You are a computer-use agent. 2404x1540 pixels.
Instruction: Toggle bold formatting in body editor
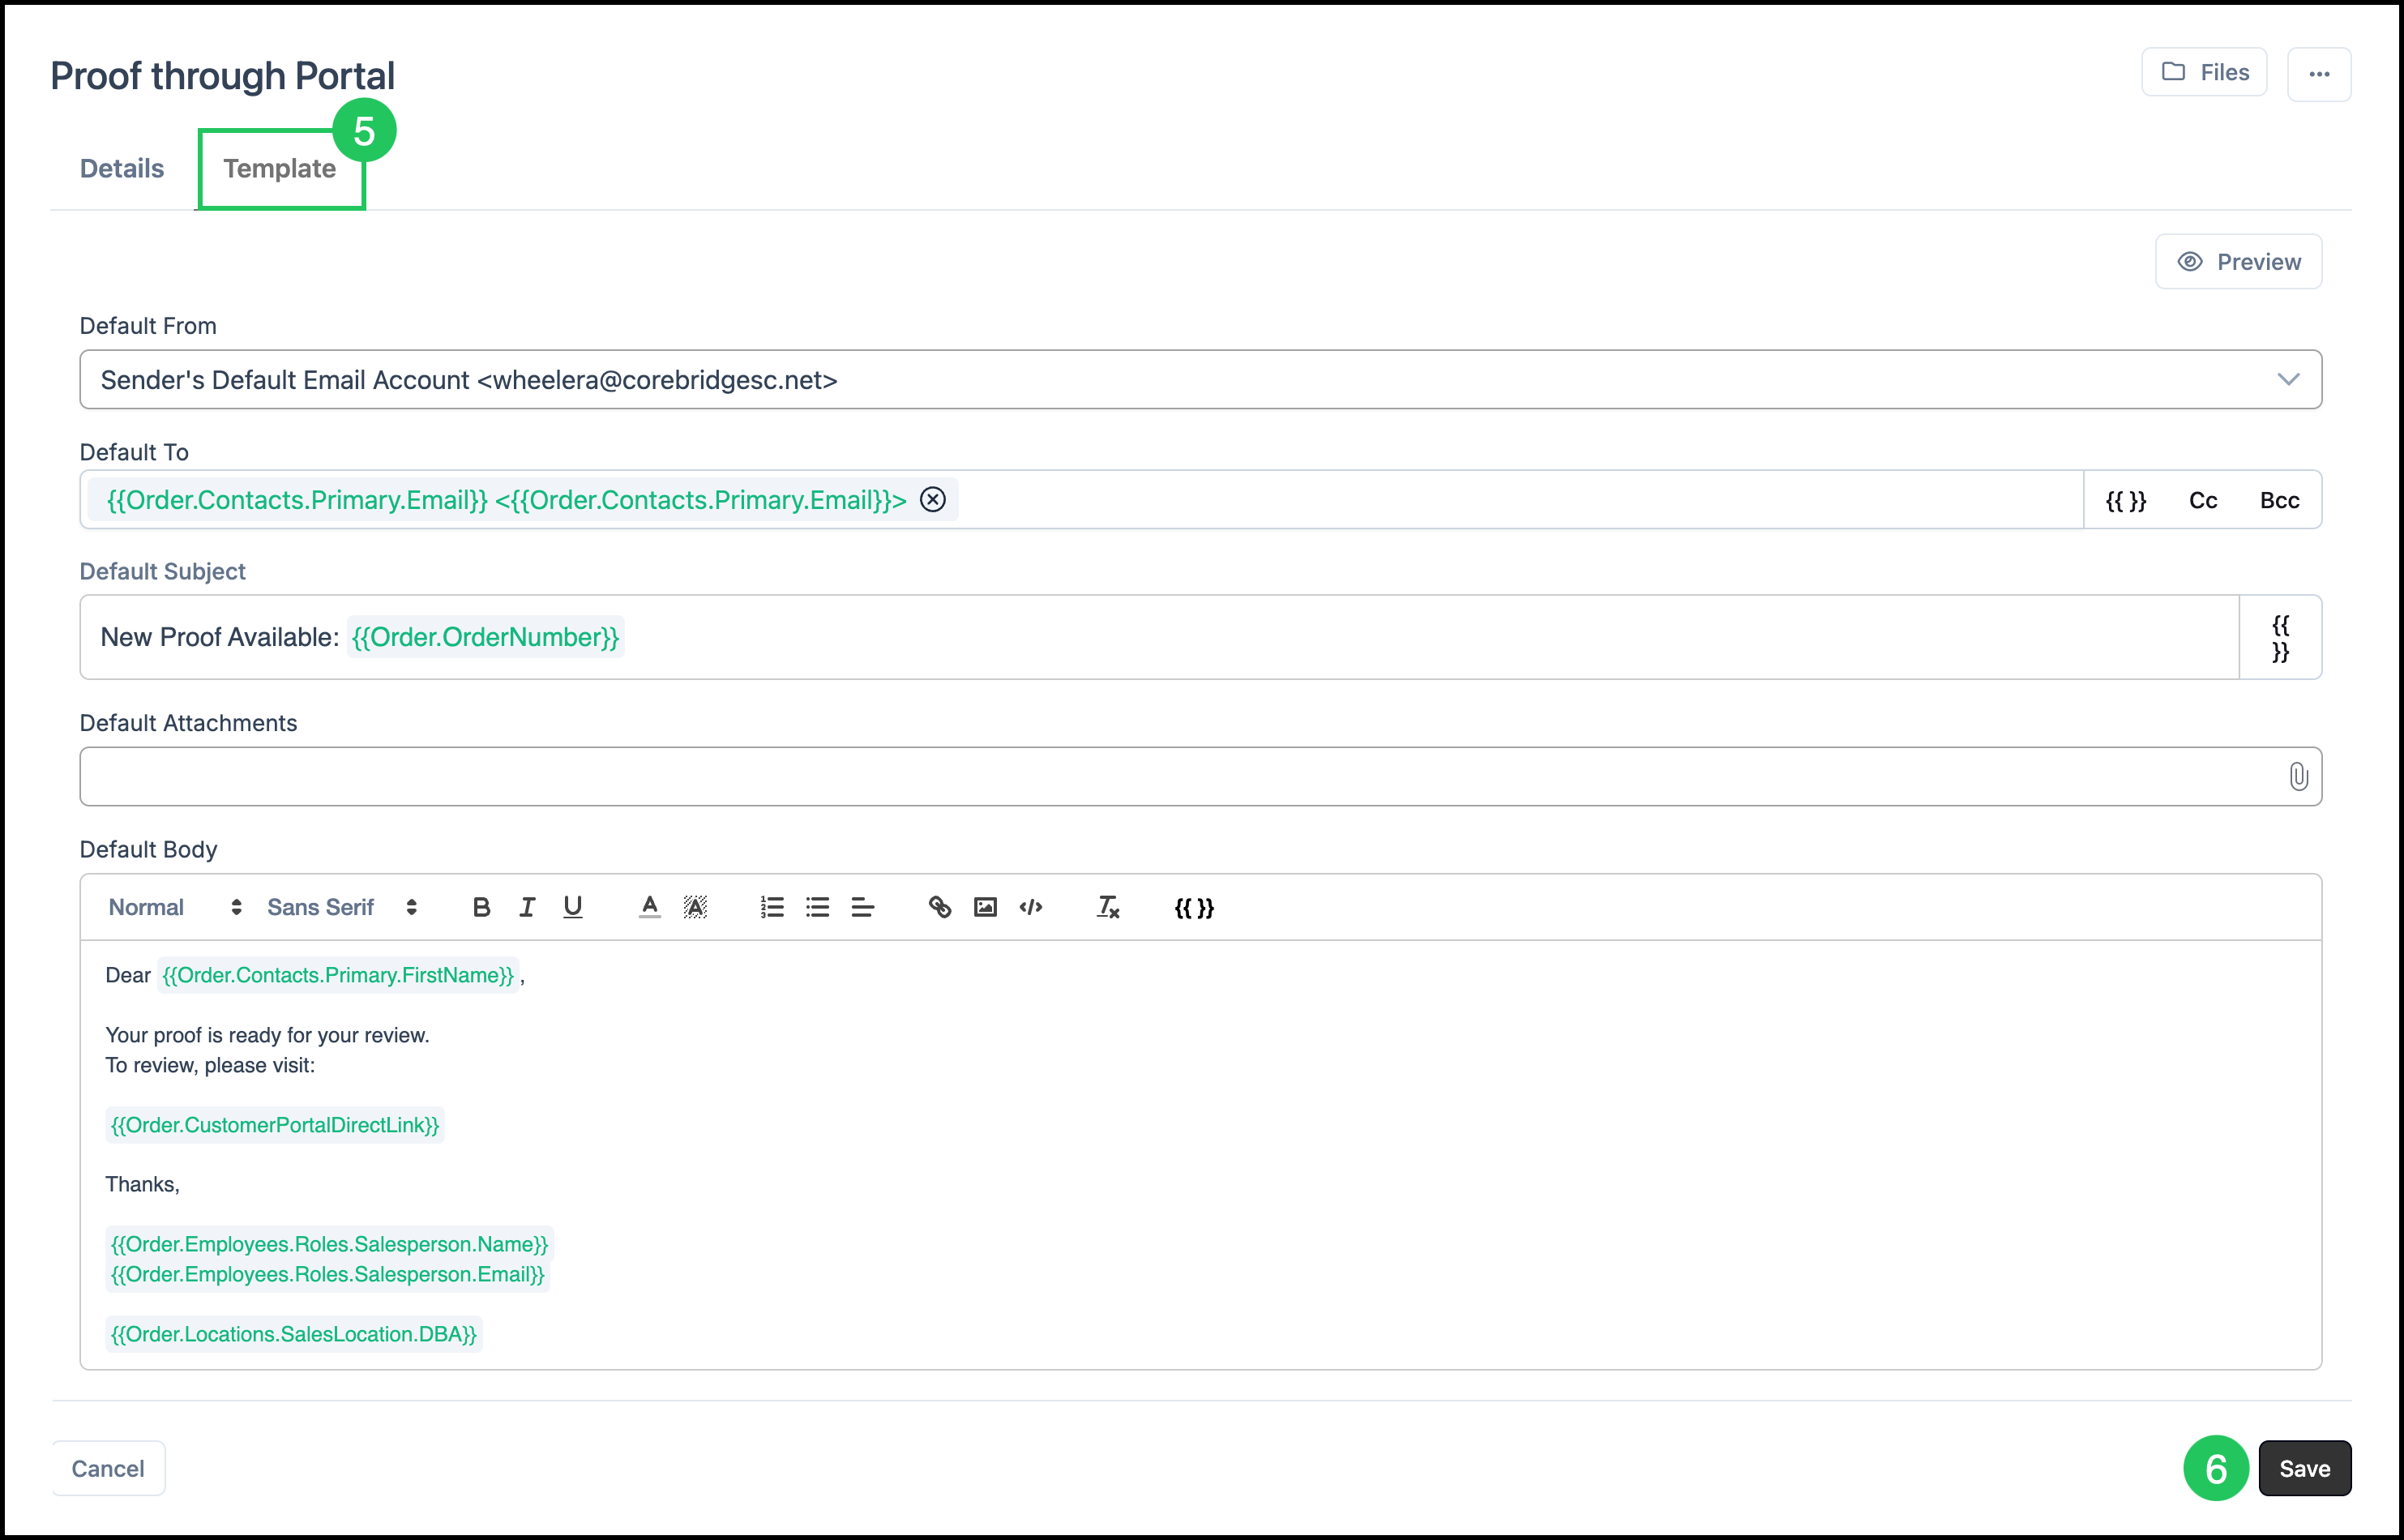click(481, 907)
